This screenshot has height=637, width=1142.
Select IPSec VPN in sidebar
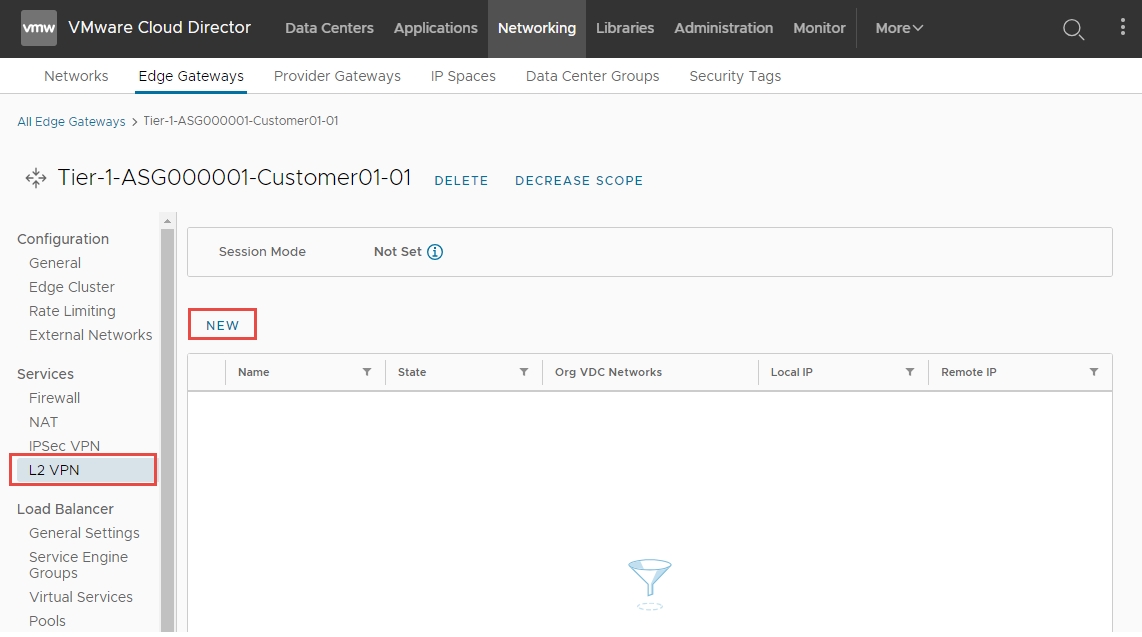(64, 446)
